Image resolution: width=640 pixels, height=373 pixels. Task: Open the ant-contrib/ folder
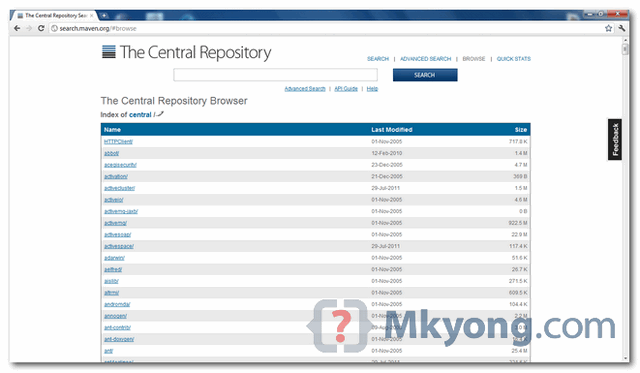tap(118, 328)
